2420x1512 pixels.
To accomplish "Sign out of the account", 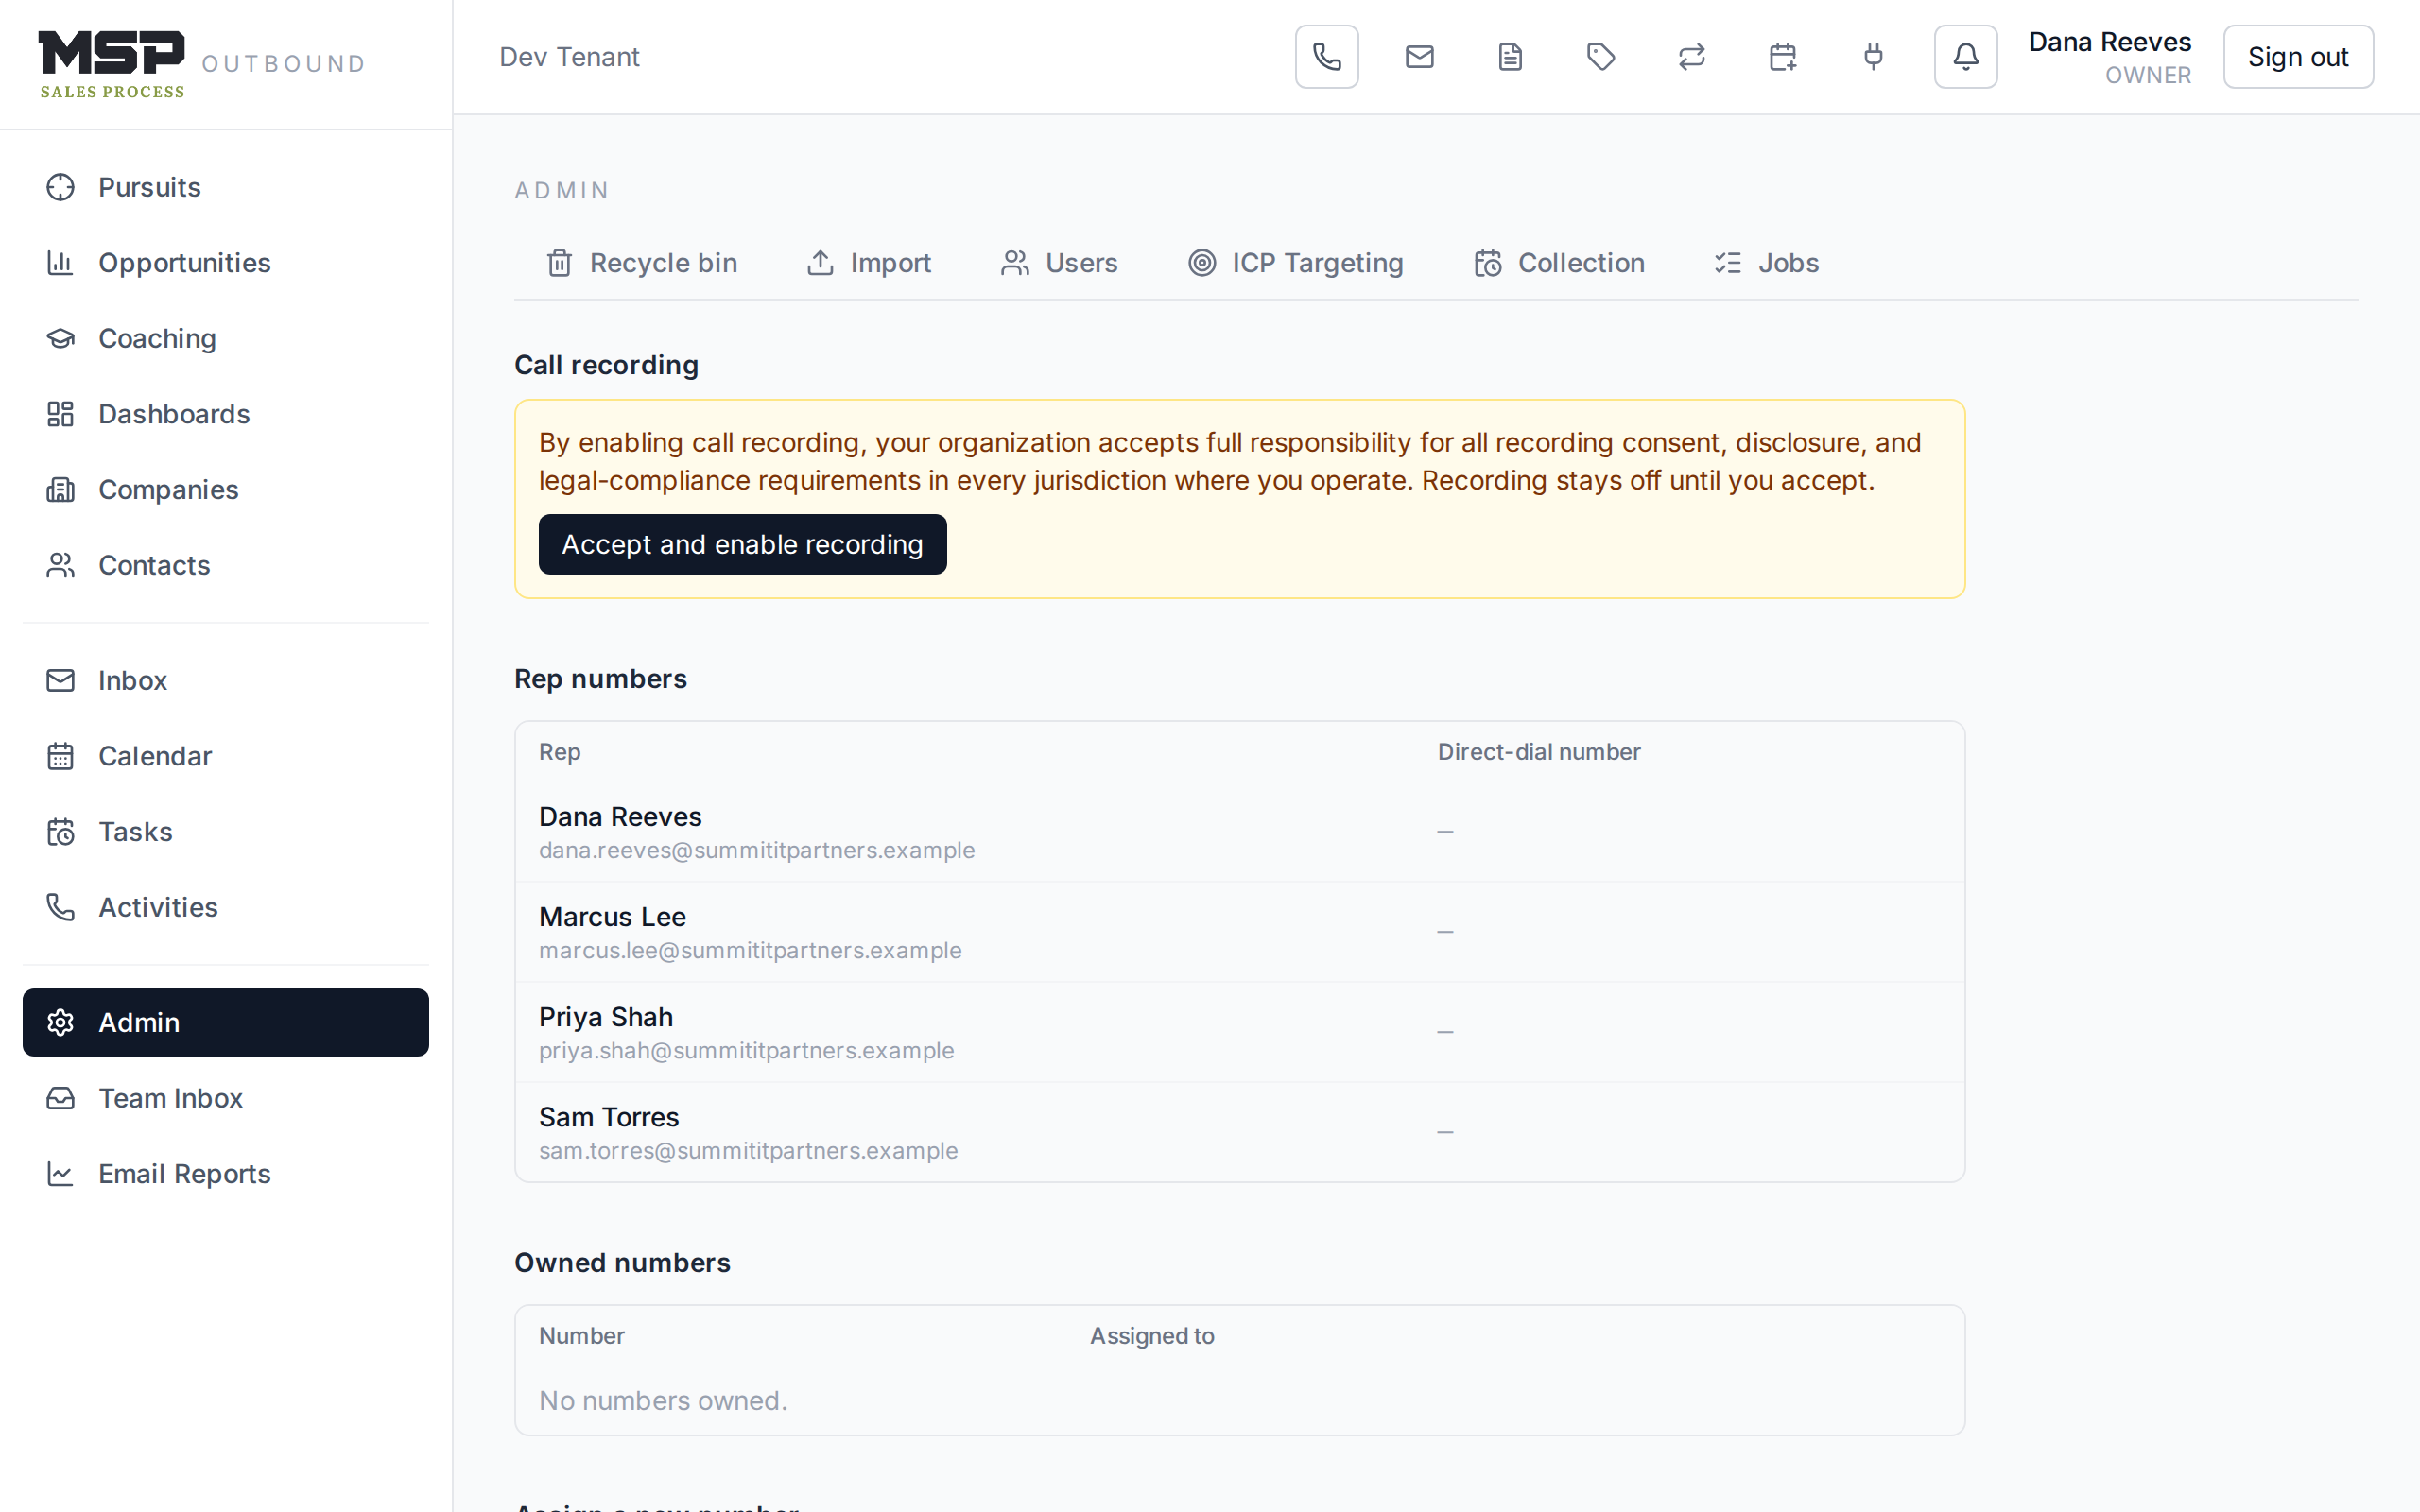I will (2297, 57).
